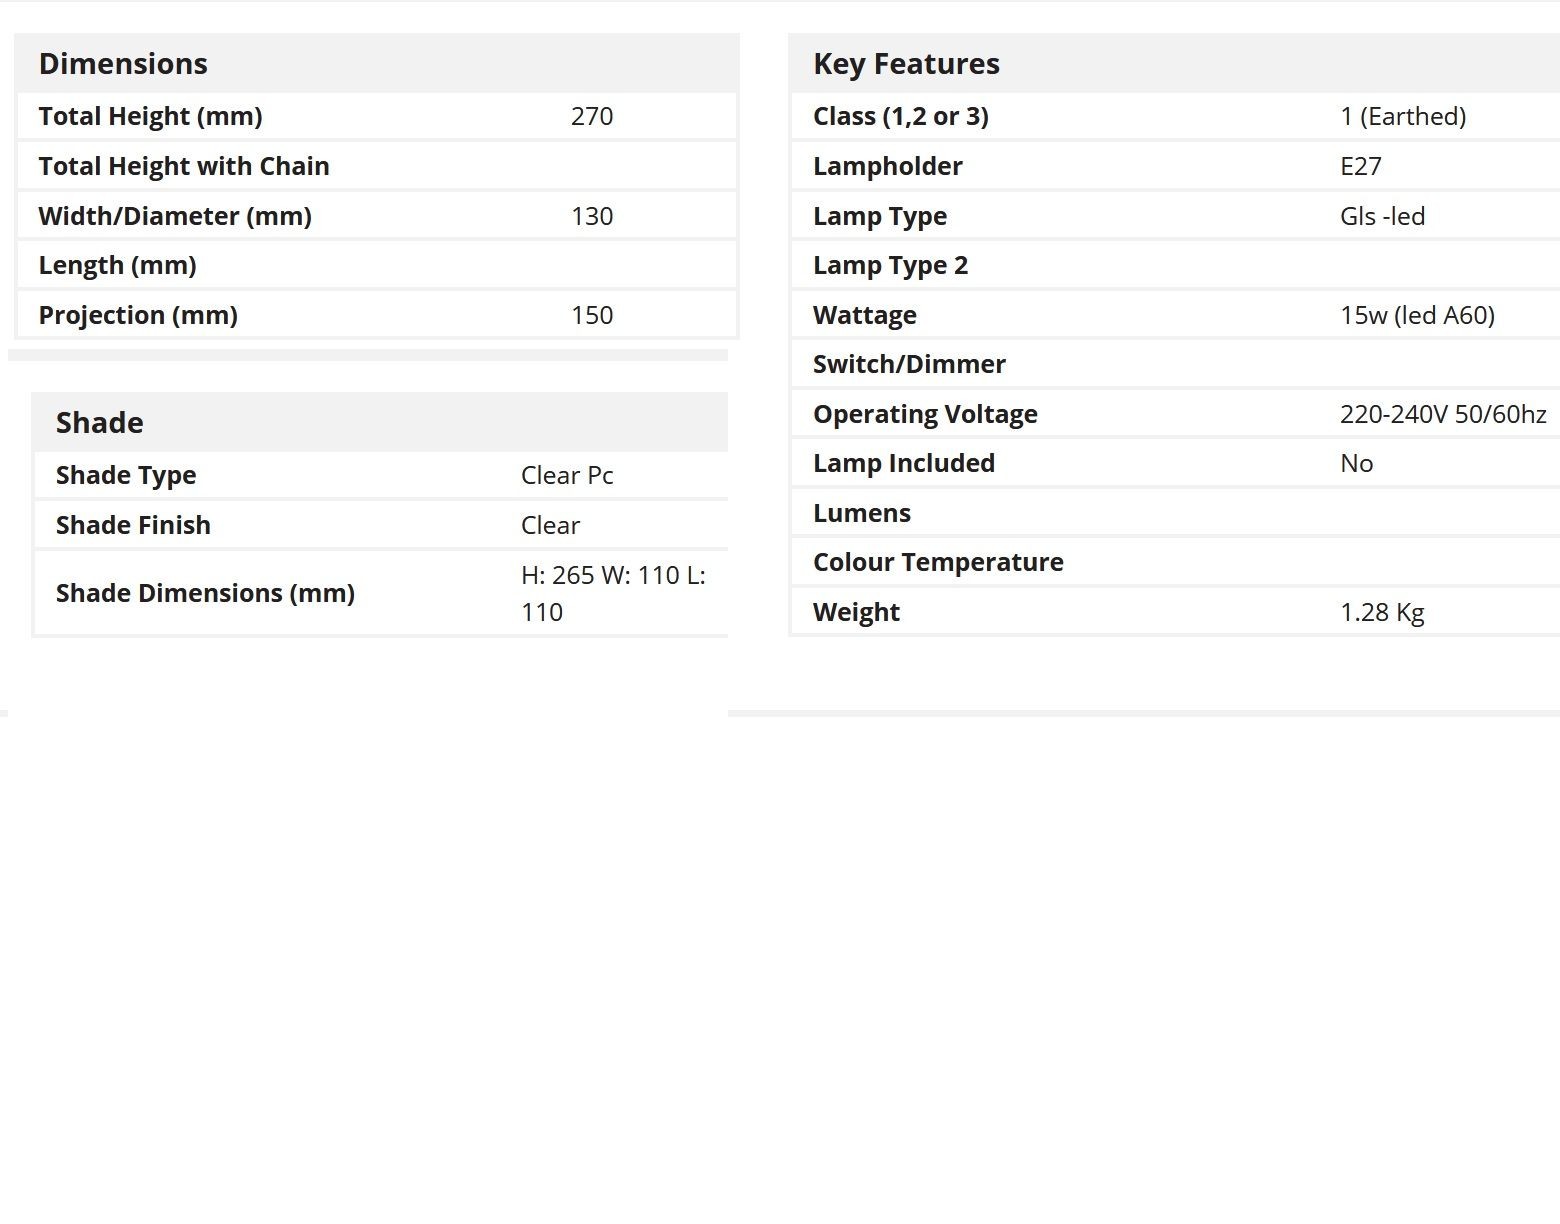Click the Key Features section header
This screenshot has width=1560, height=1224.
[x=906, y=64]
